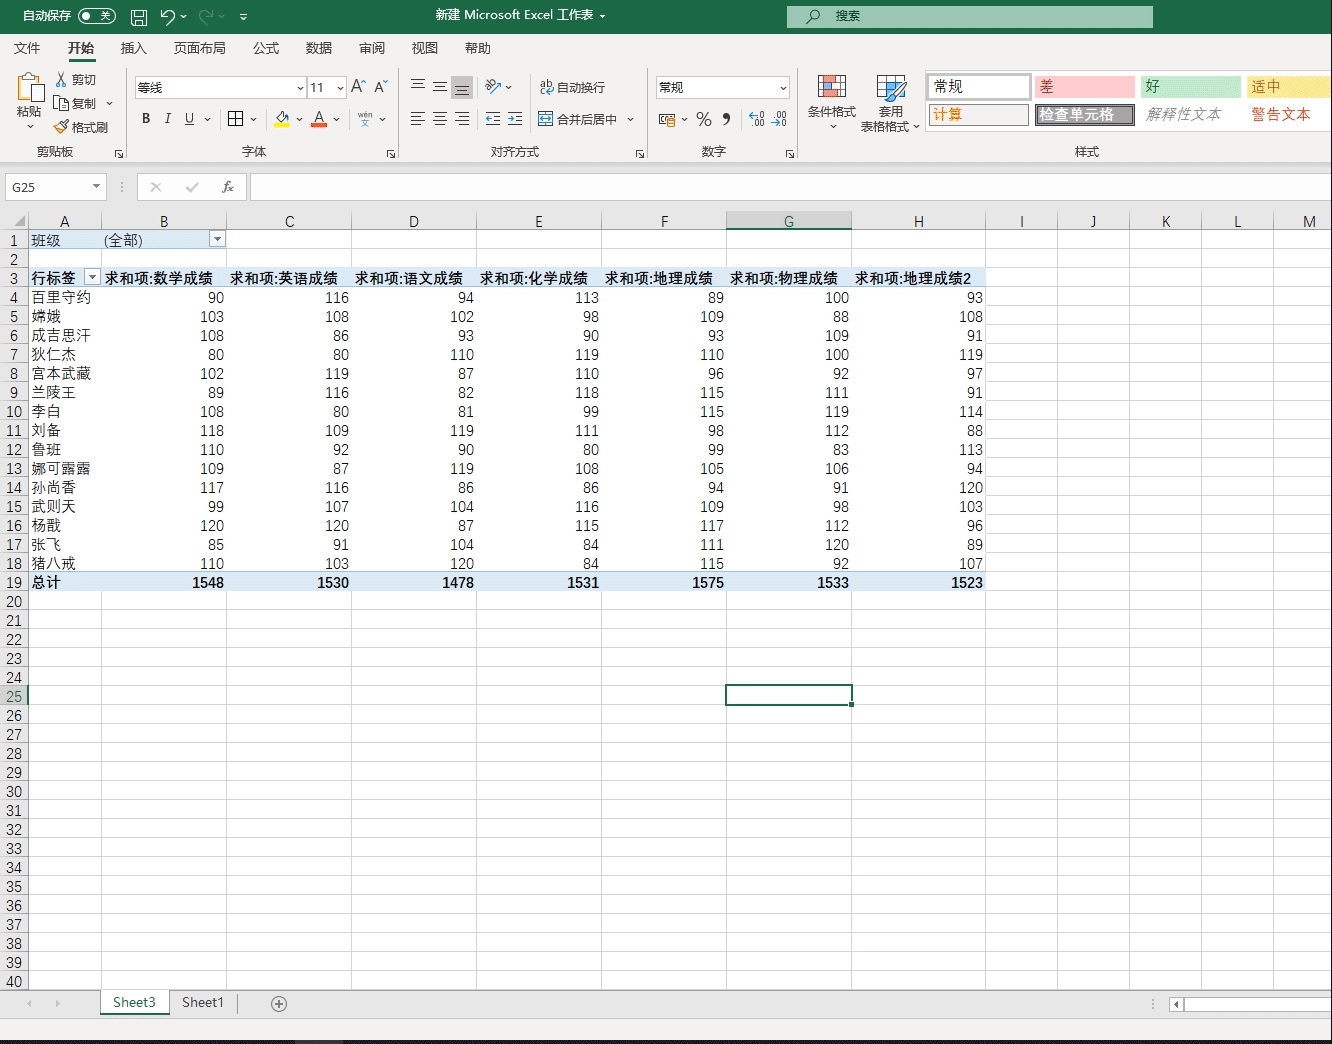Screen dimensions: 1332x1044
Task: Open the font name dropdown
Action: click(300, 88)
